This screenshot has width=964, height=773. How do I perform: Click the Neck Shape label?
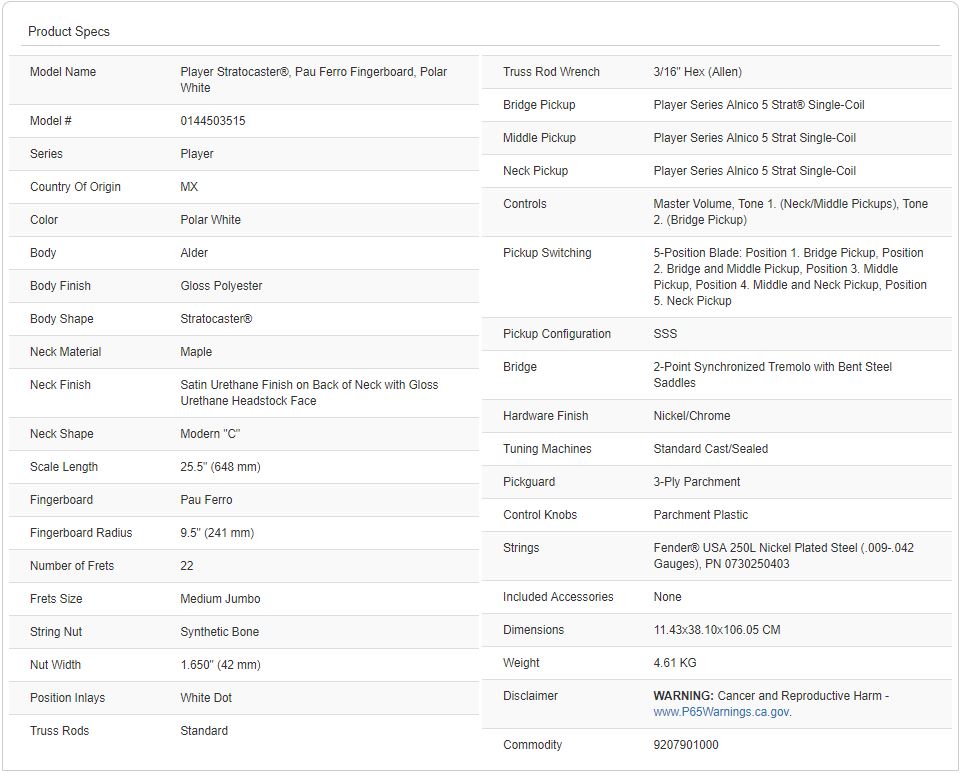[61, 434]
